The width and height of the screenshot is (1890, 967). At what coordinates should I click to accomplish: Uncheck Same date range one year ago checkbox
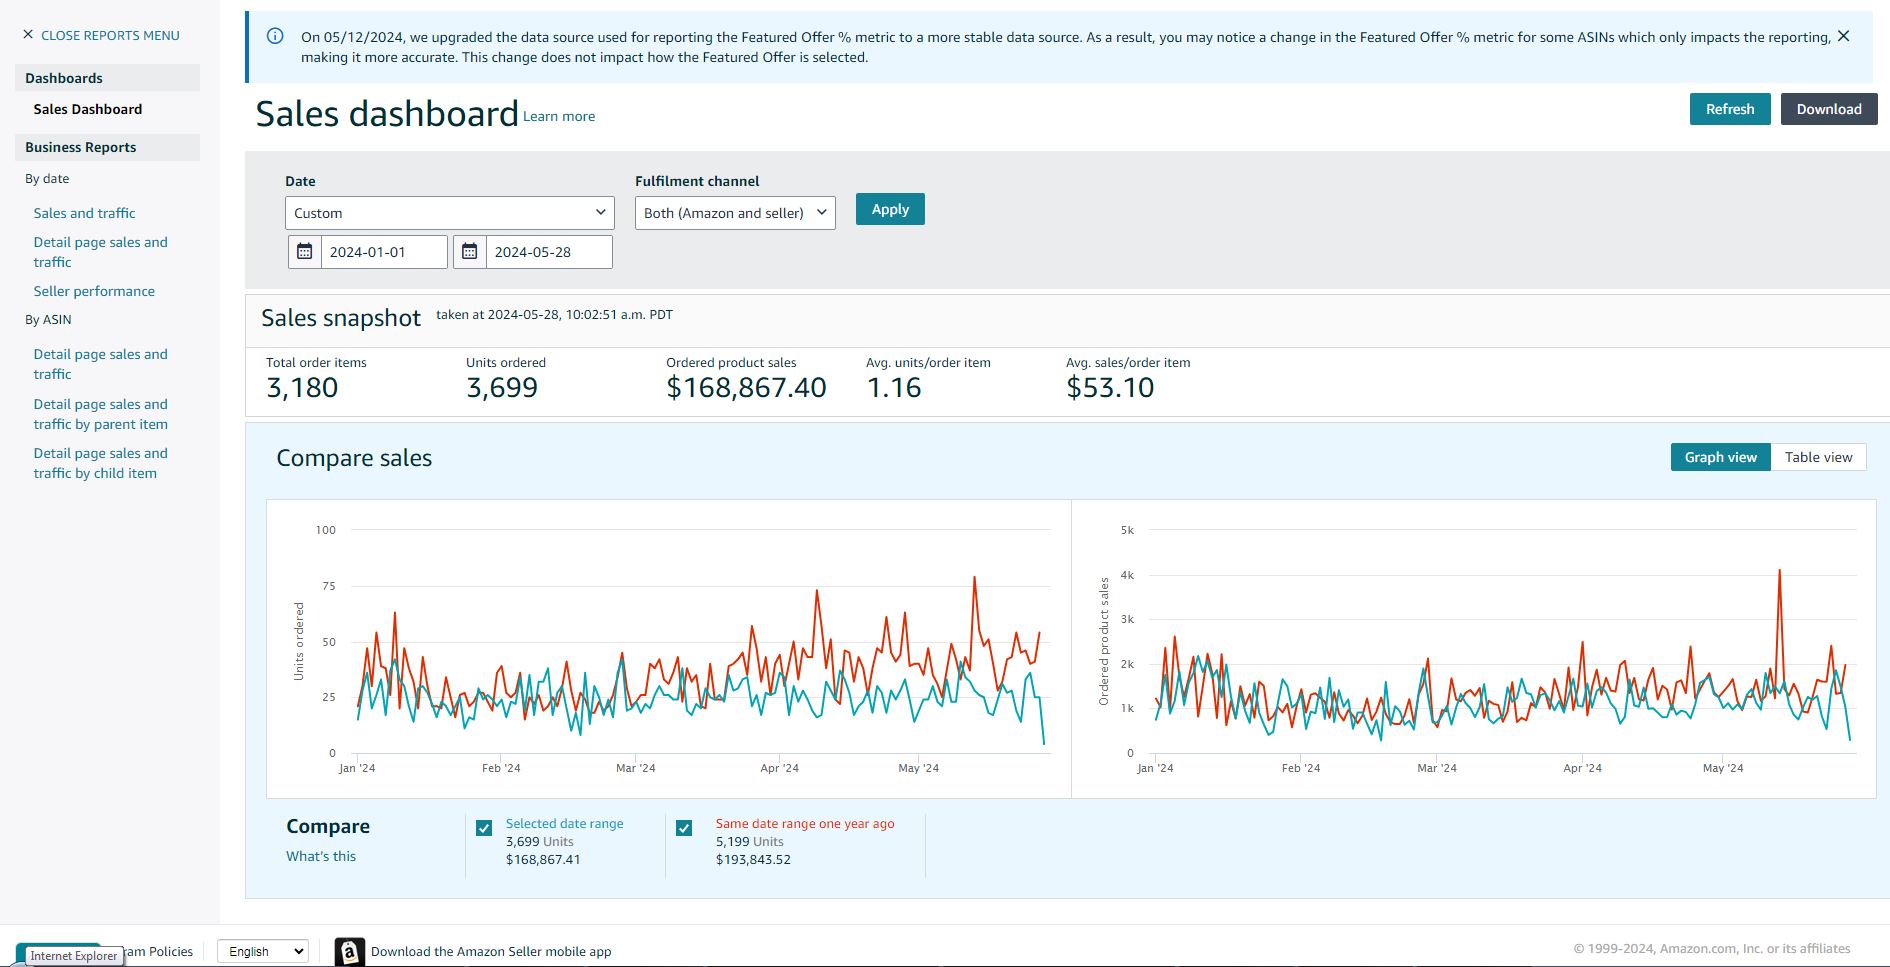(x=684, y=828)
